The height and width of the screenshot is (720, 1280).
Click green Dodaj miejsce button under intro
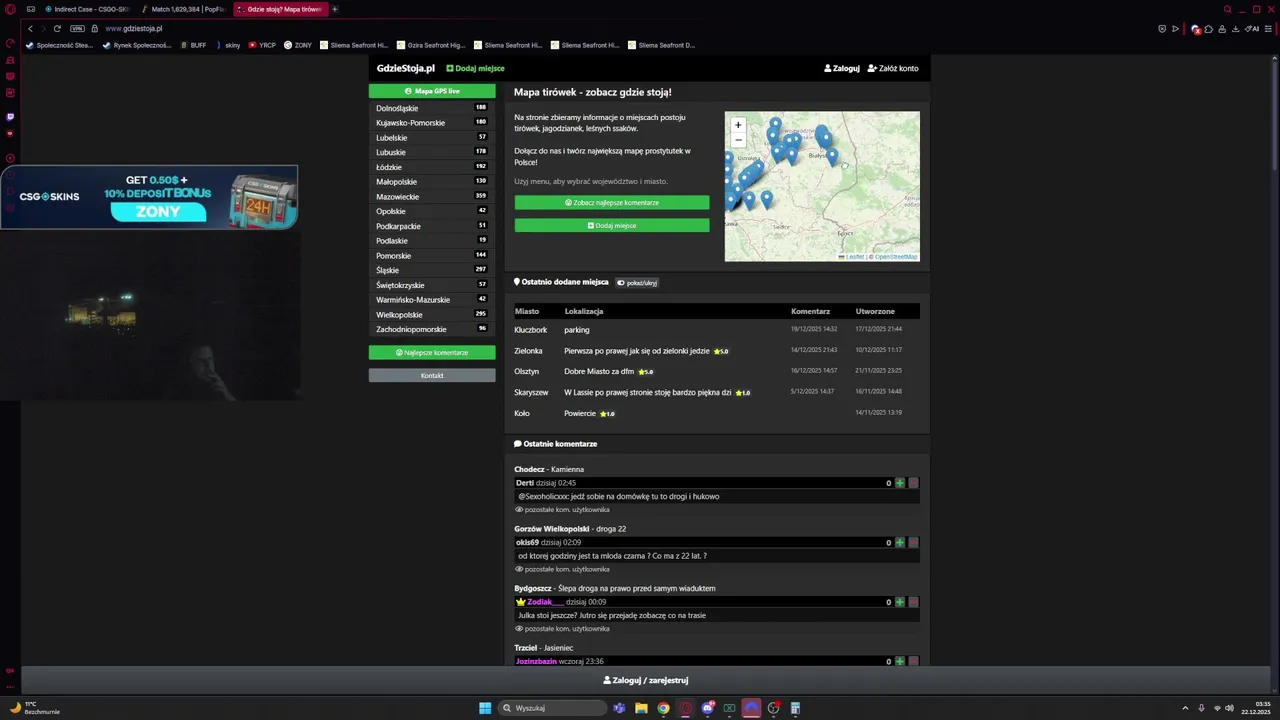pyautogui.click(x=612, y=226)
